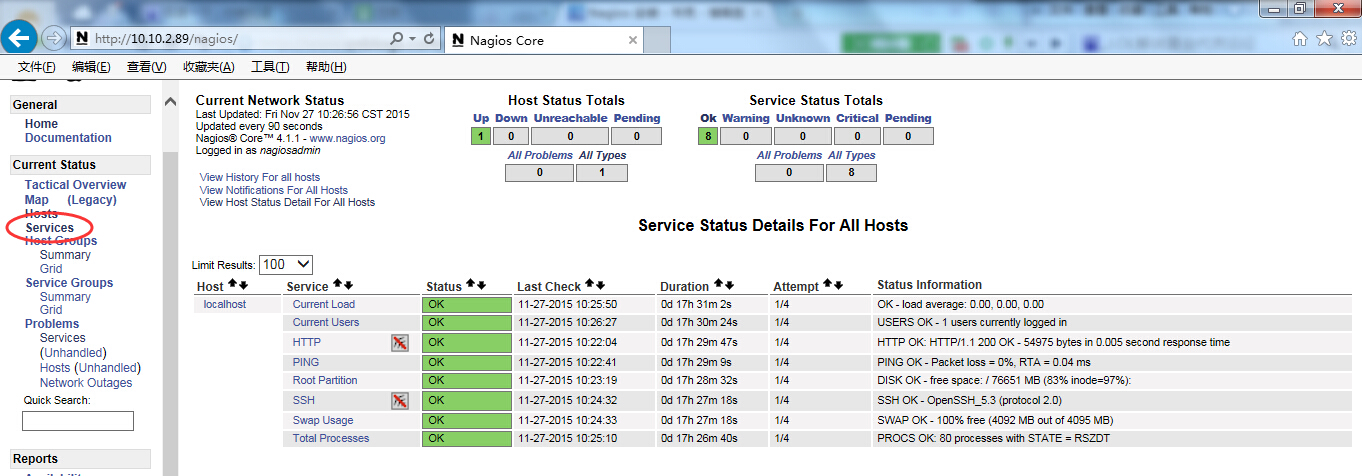Open the 收藏夹(A) menu
The width and height of the screenshot is (1362, 476).
tap(208, 67)
